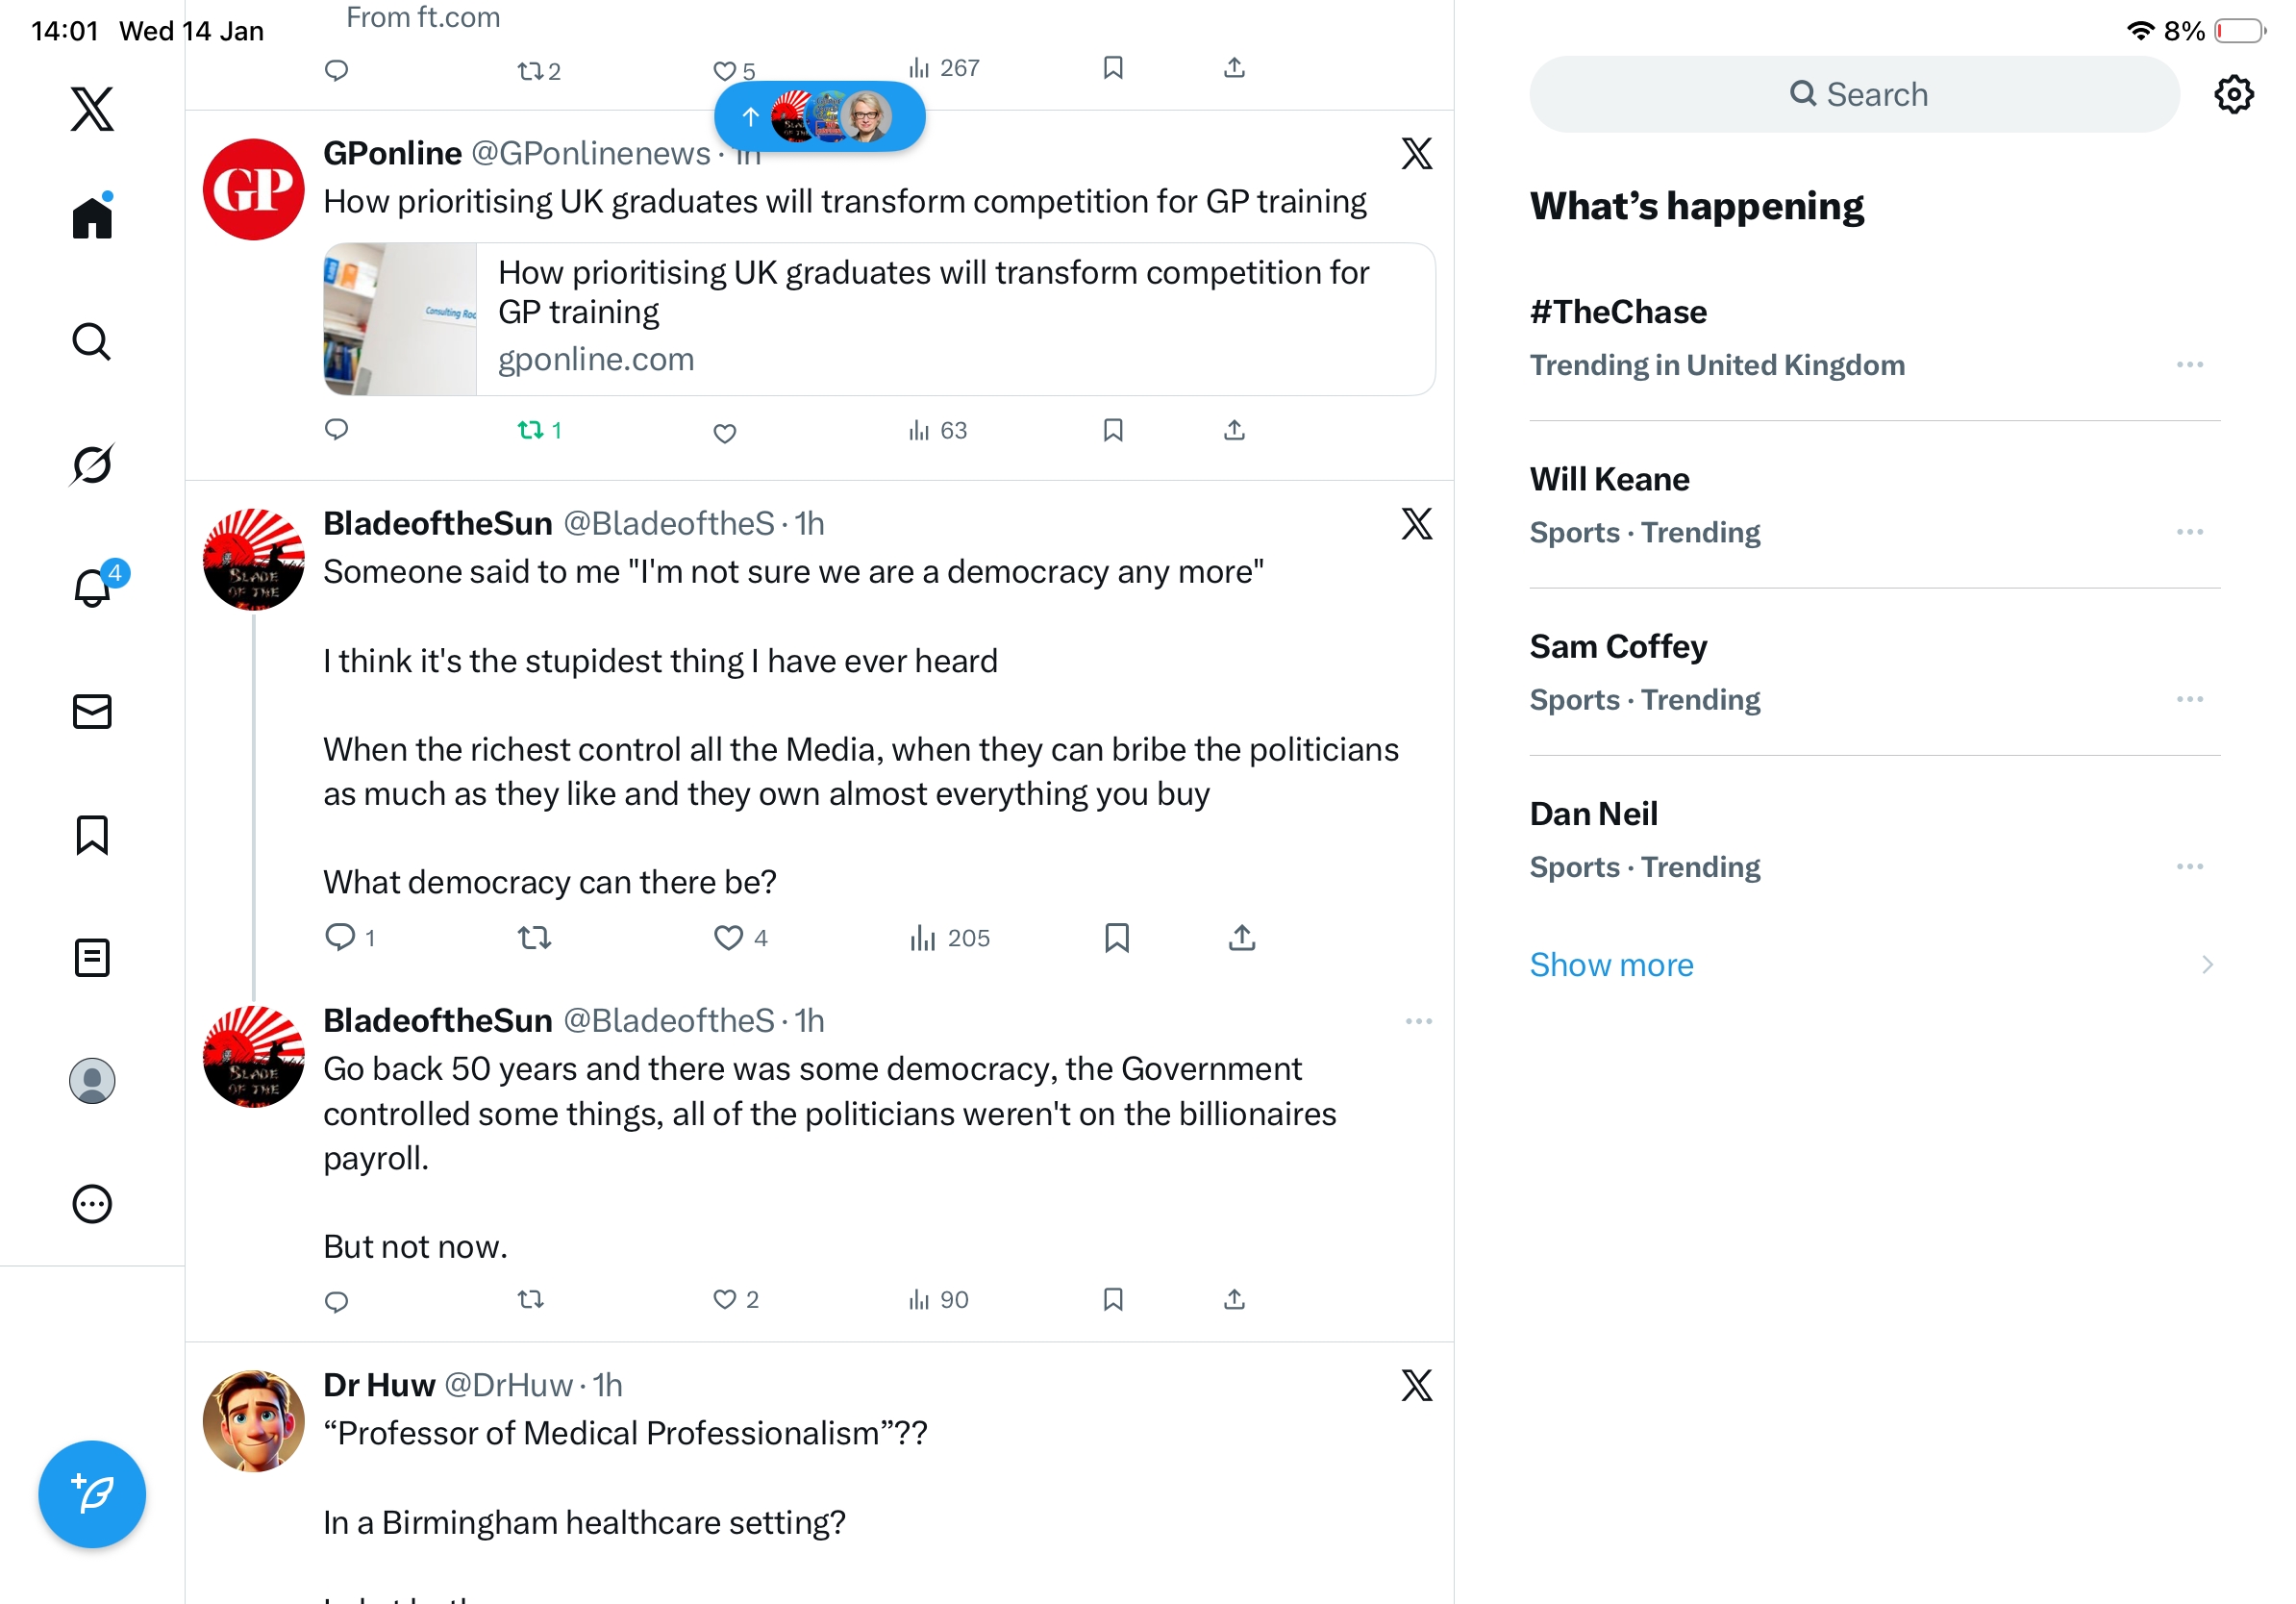Open the profile item in the sidebar

(92, 1081)
